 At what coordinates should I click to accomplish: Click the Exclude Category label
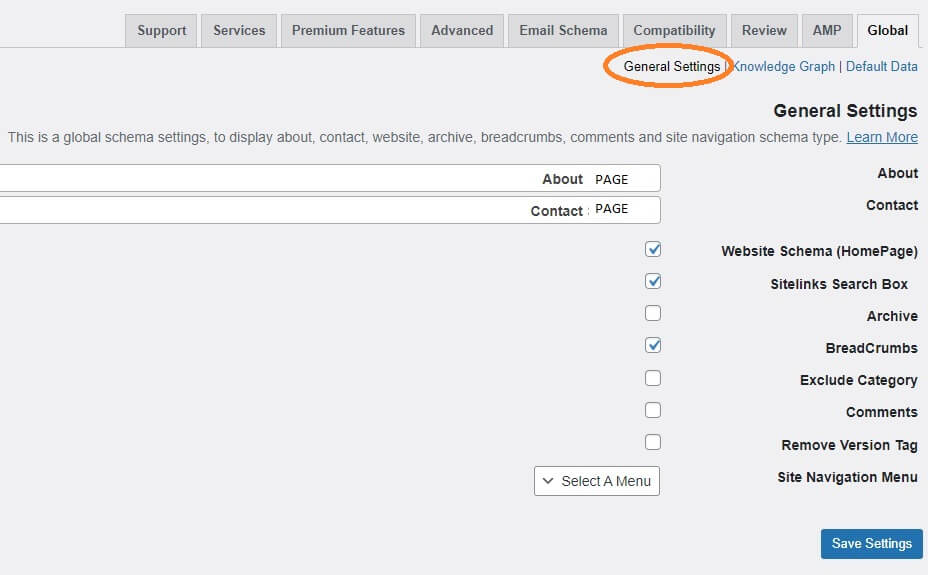(x=858, y=380)
